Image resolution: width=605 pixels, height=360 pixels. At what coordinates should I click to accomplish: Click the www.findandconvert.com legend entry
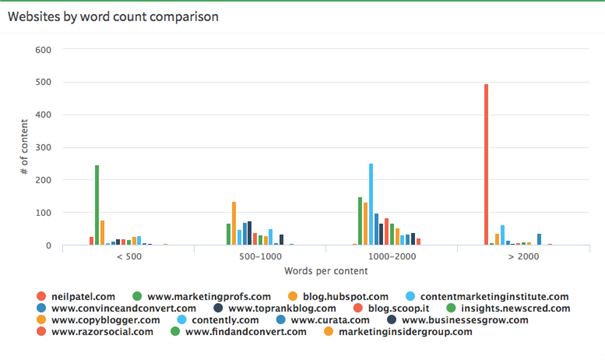(x=238, y=331)
